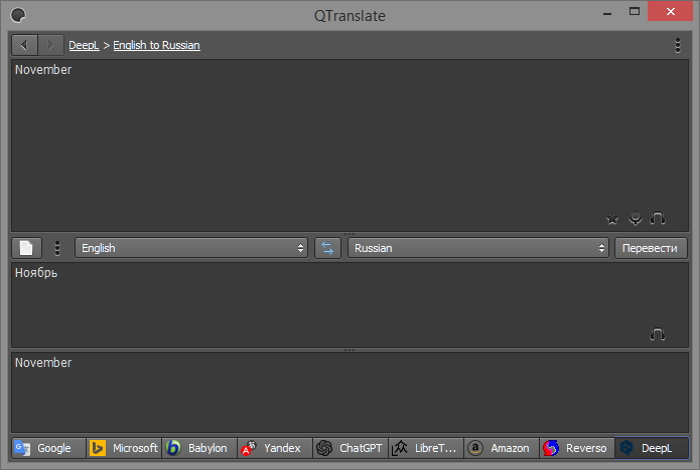Go forward with the right arrow button
The height and width of the screenshot is (470, 700).
point(50,45)
